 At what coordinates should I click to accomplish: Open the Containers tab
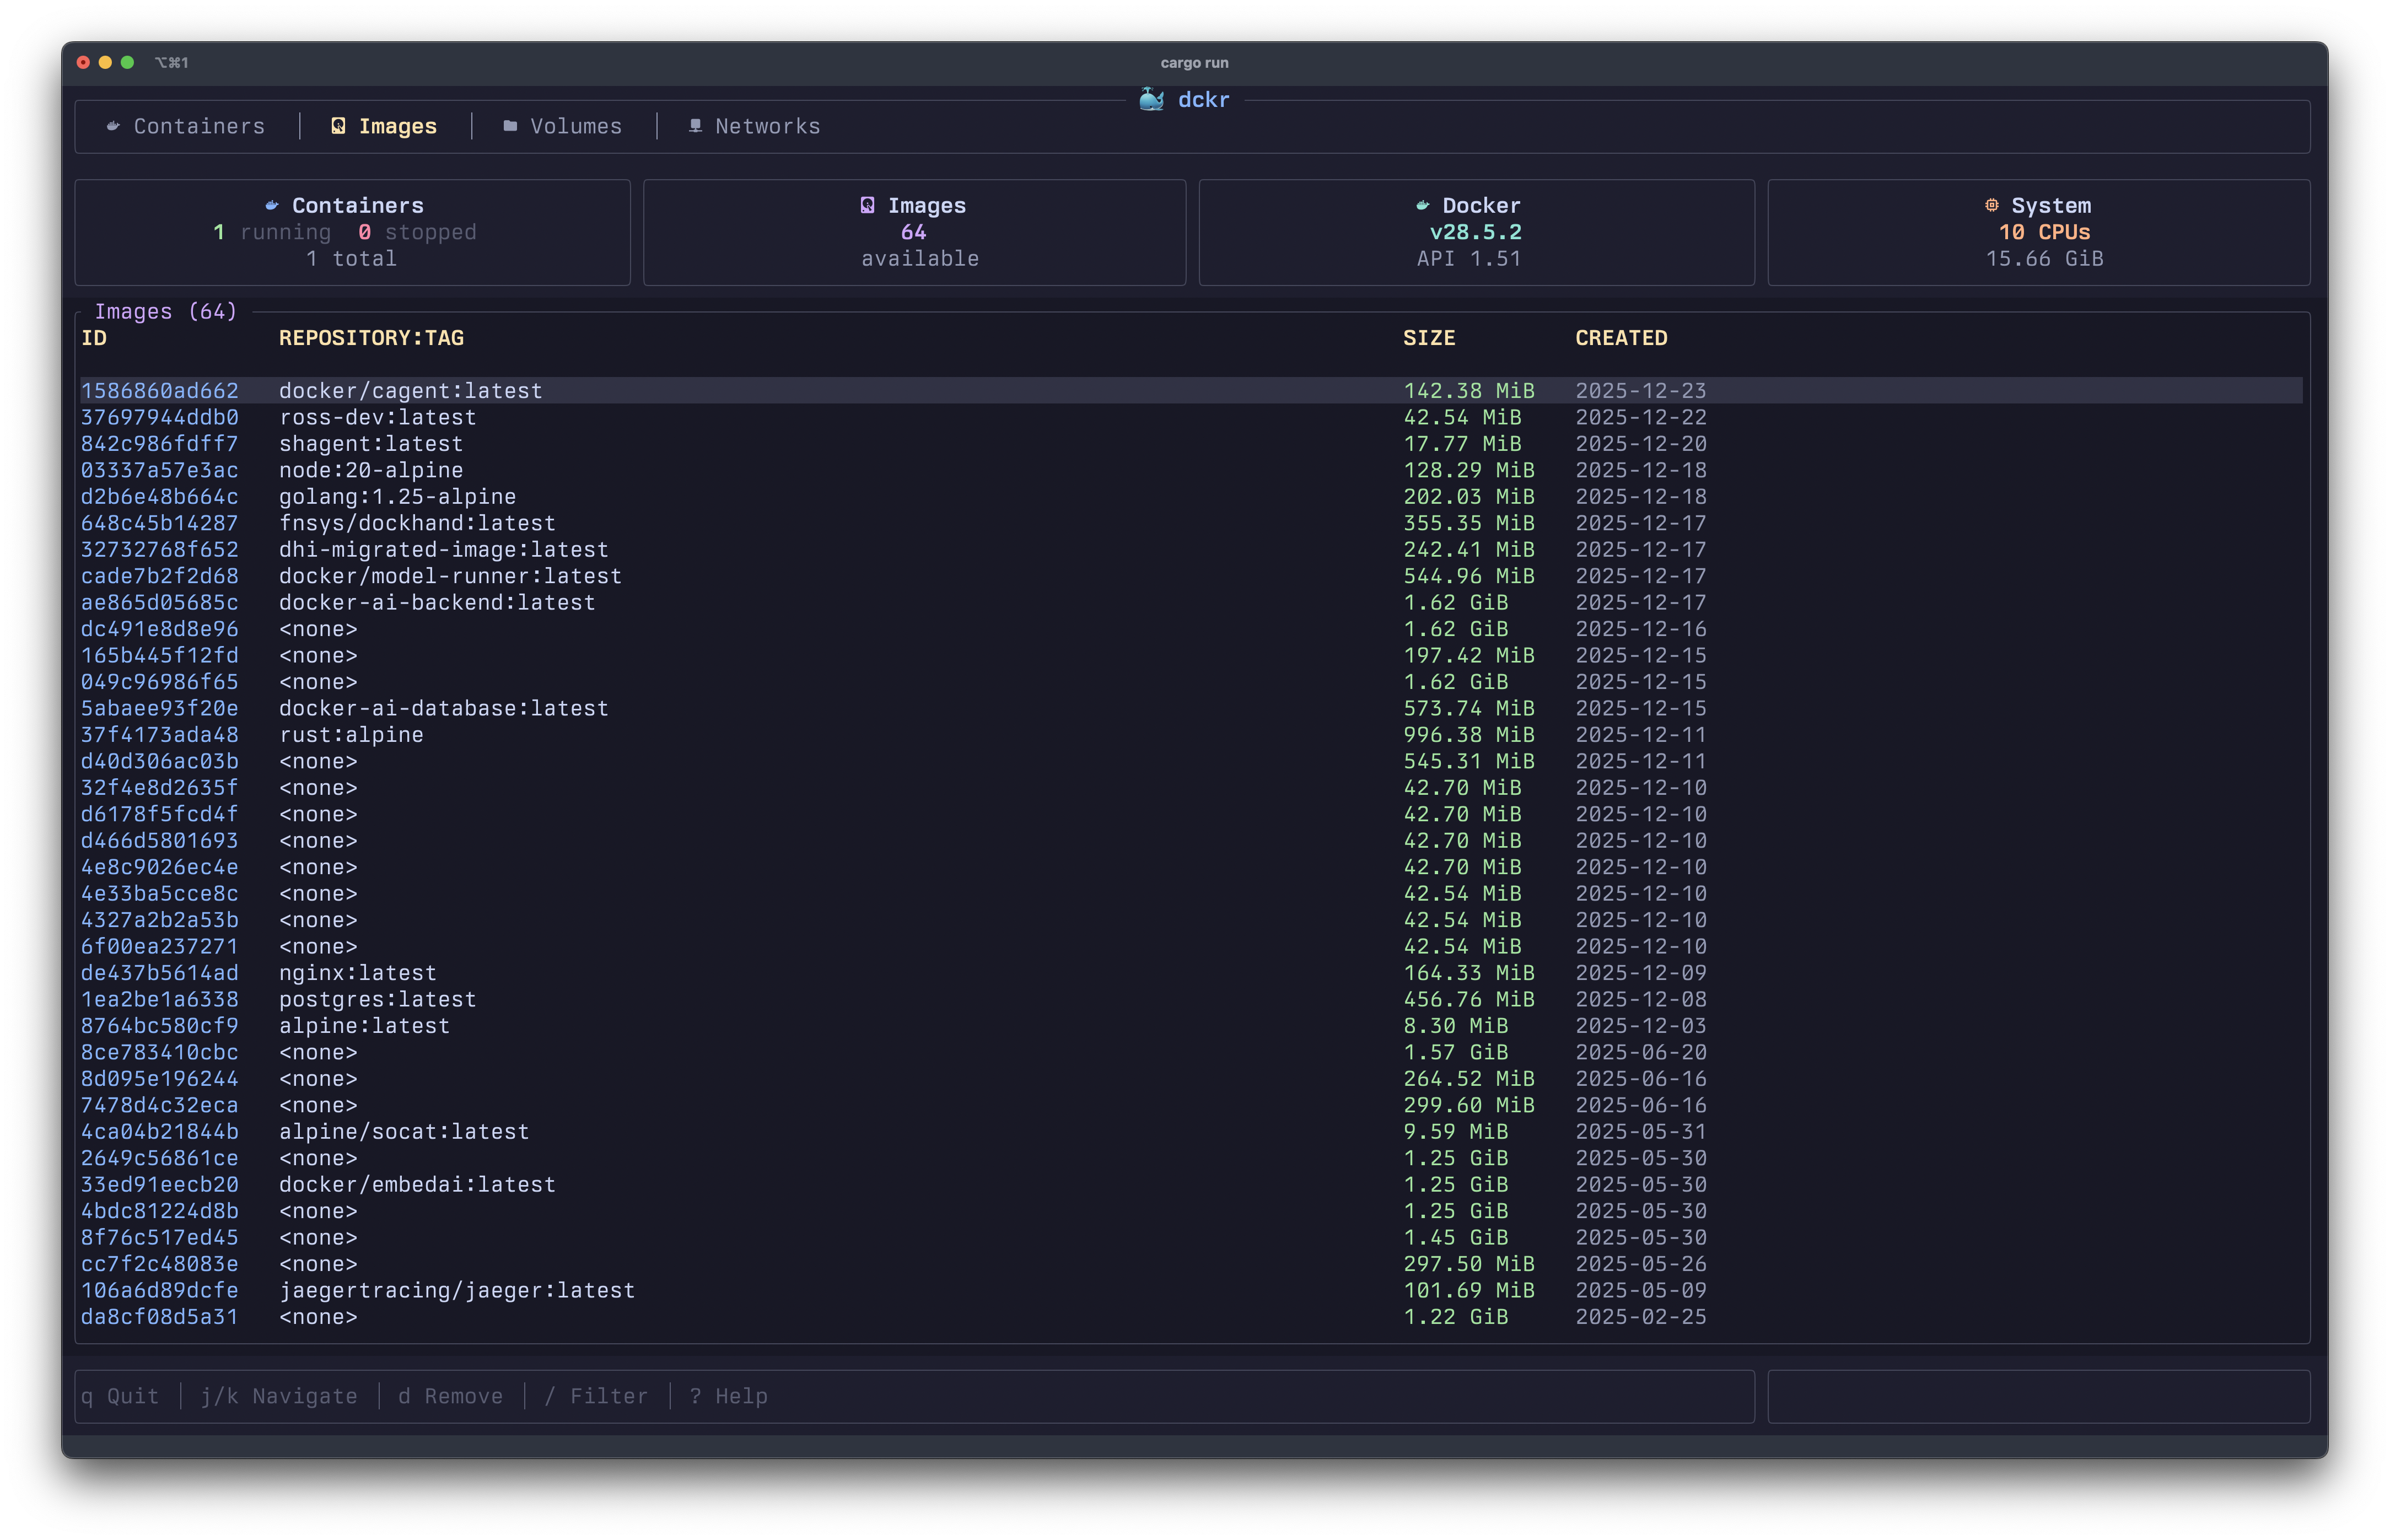click(199, 126)
